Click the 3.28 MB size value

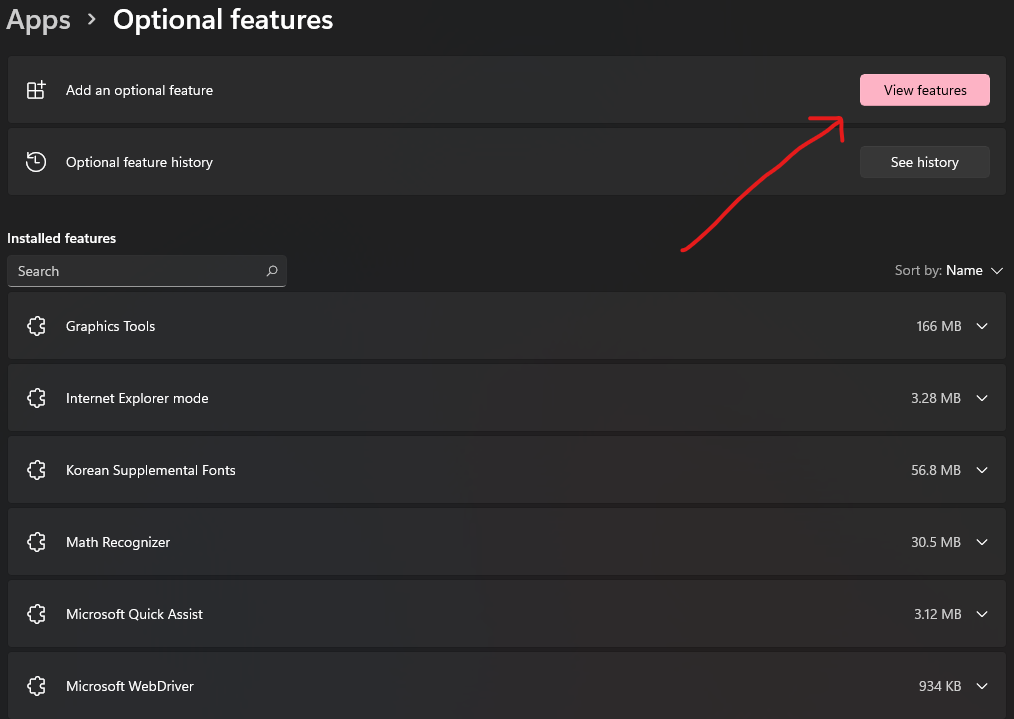tap(936, 398)
